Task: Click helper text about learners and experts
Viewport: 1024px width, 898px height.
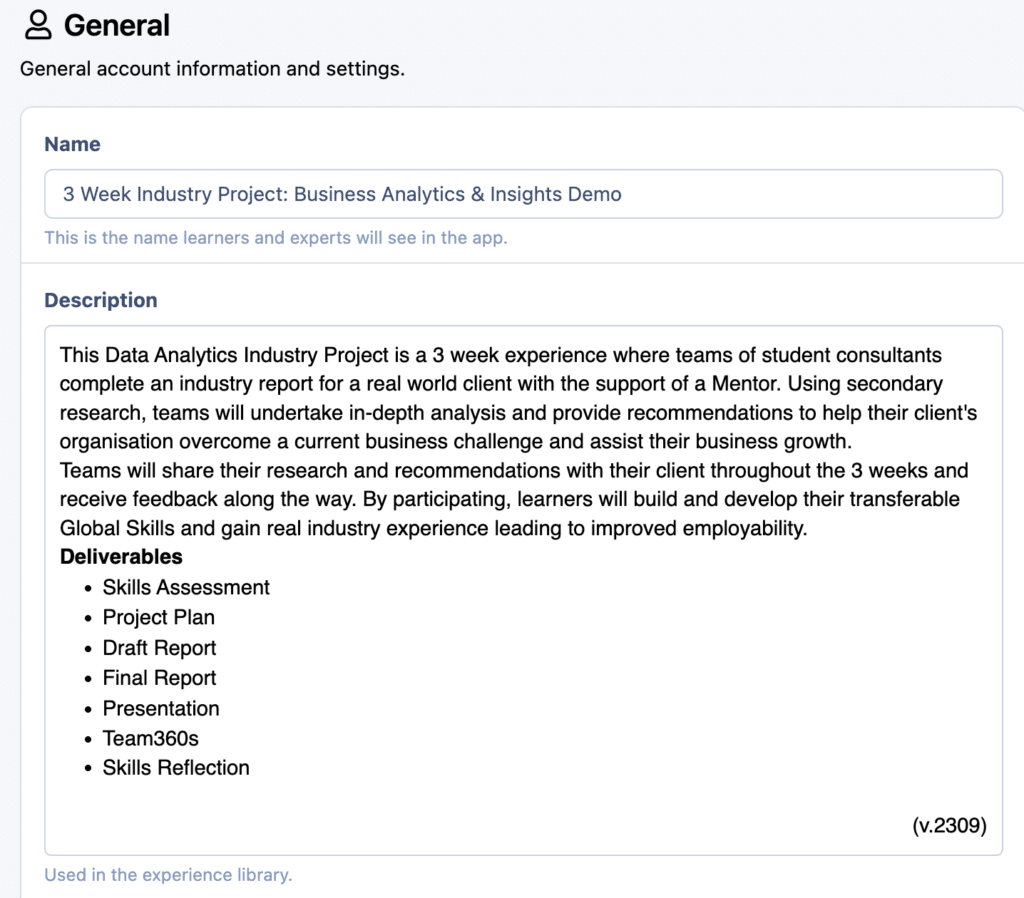Action: pyautogui.click(x=275, y=238)
